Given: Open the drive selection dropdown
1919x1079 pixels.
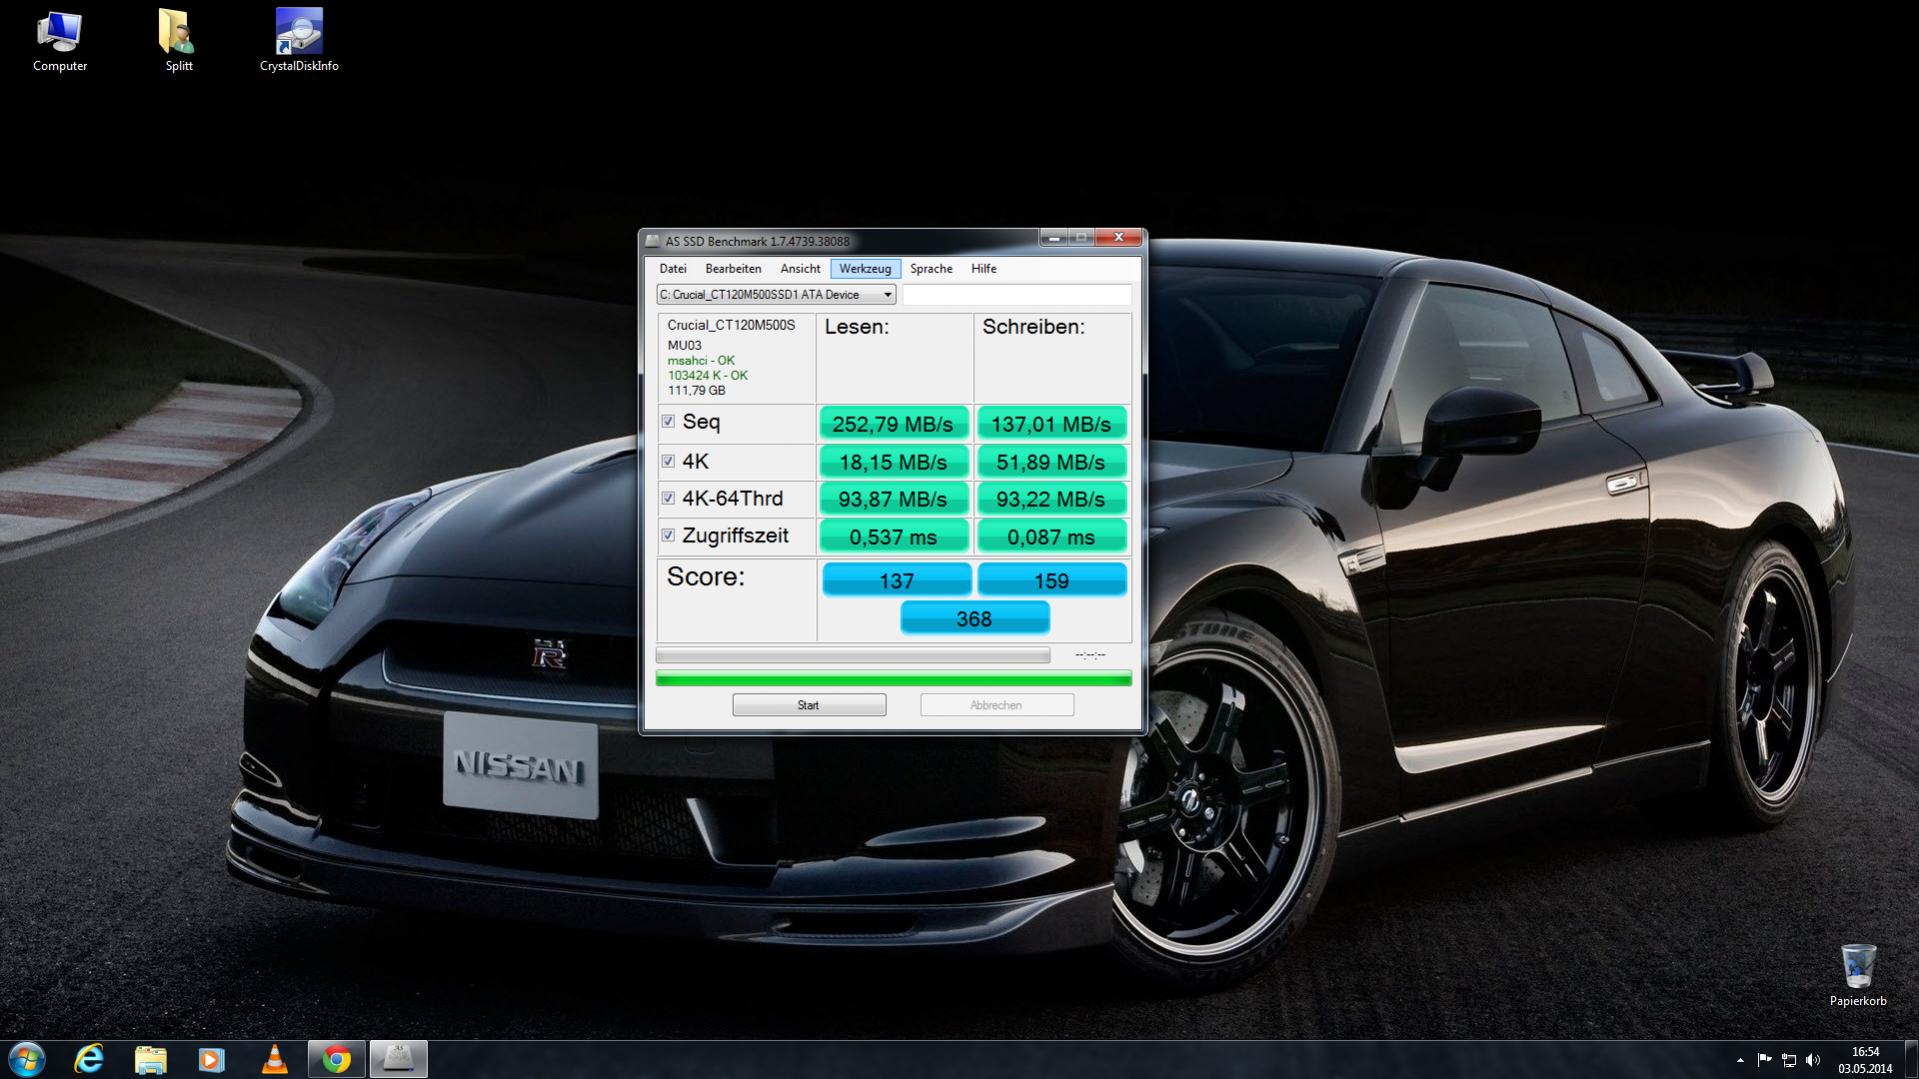Looking at the screenshot, I should [776, 295].
